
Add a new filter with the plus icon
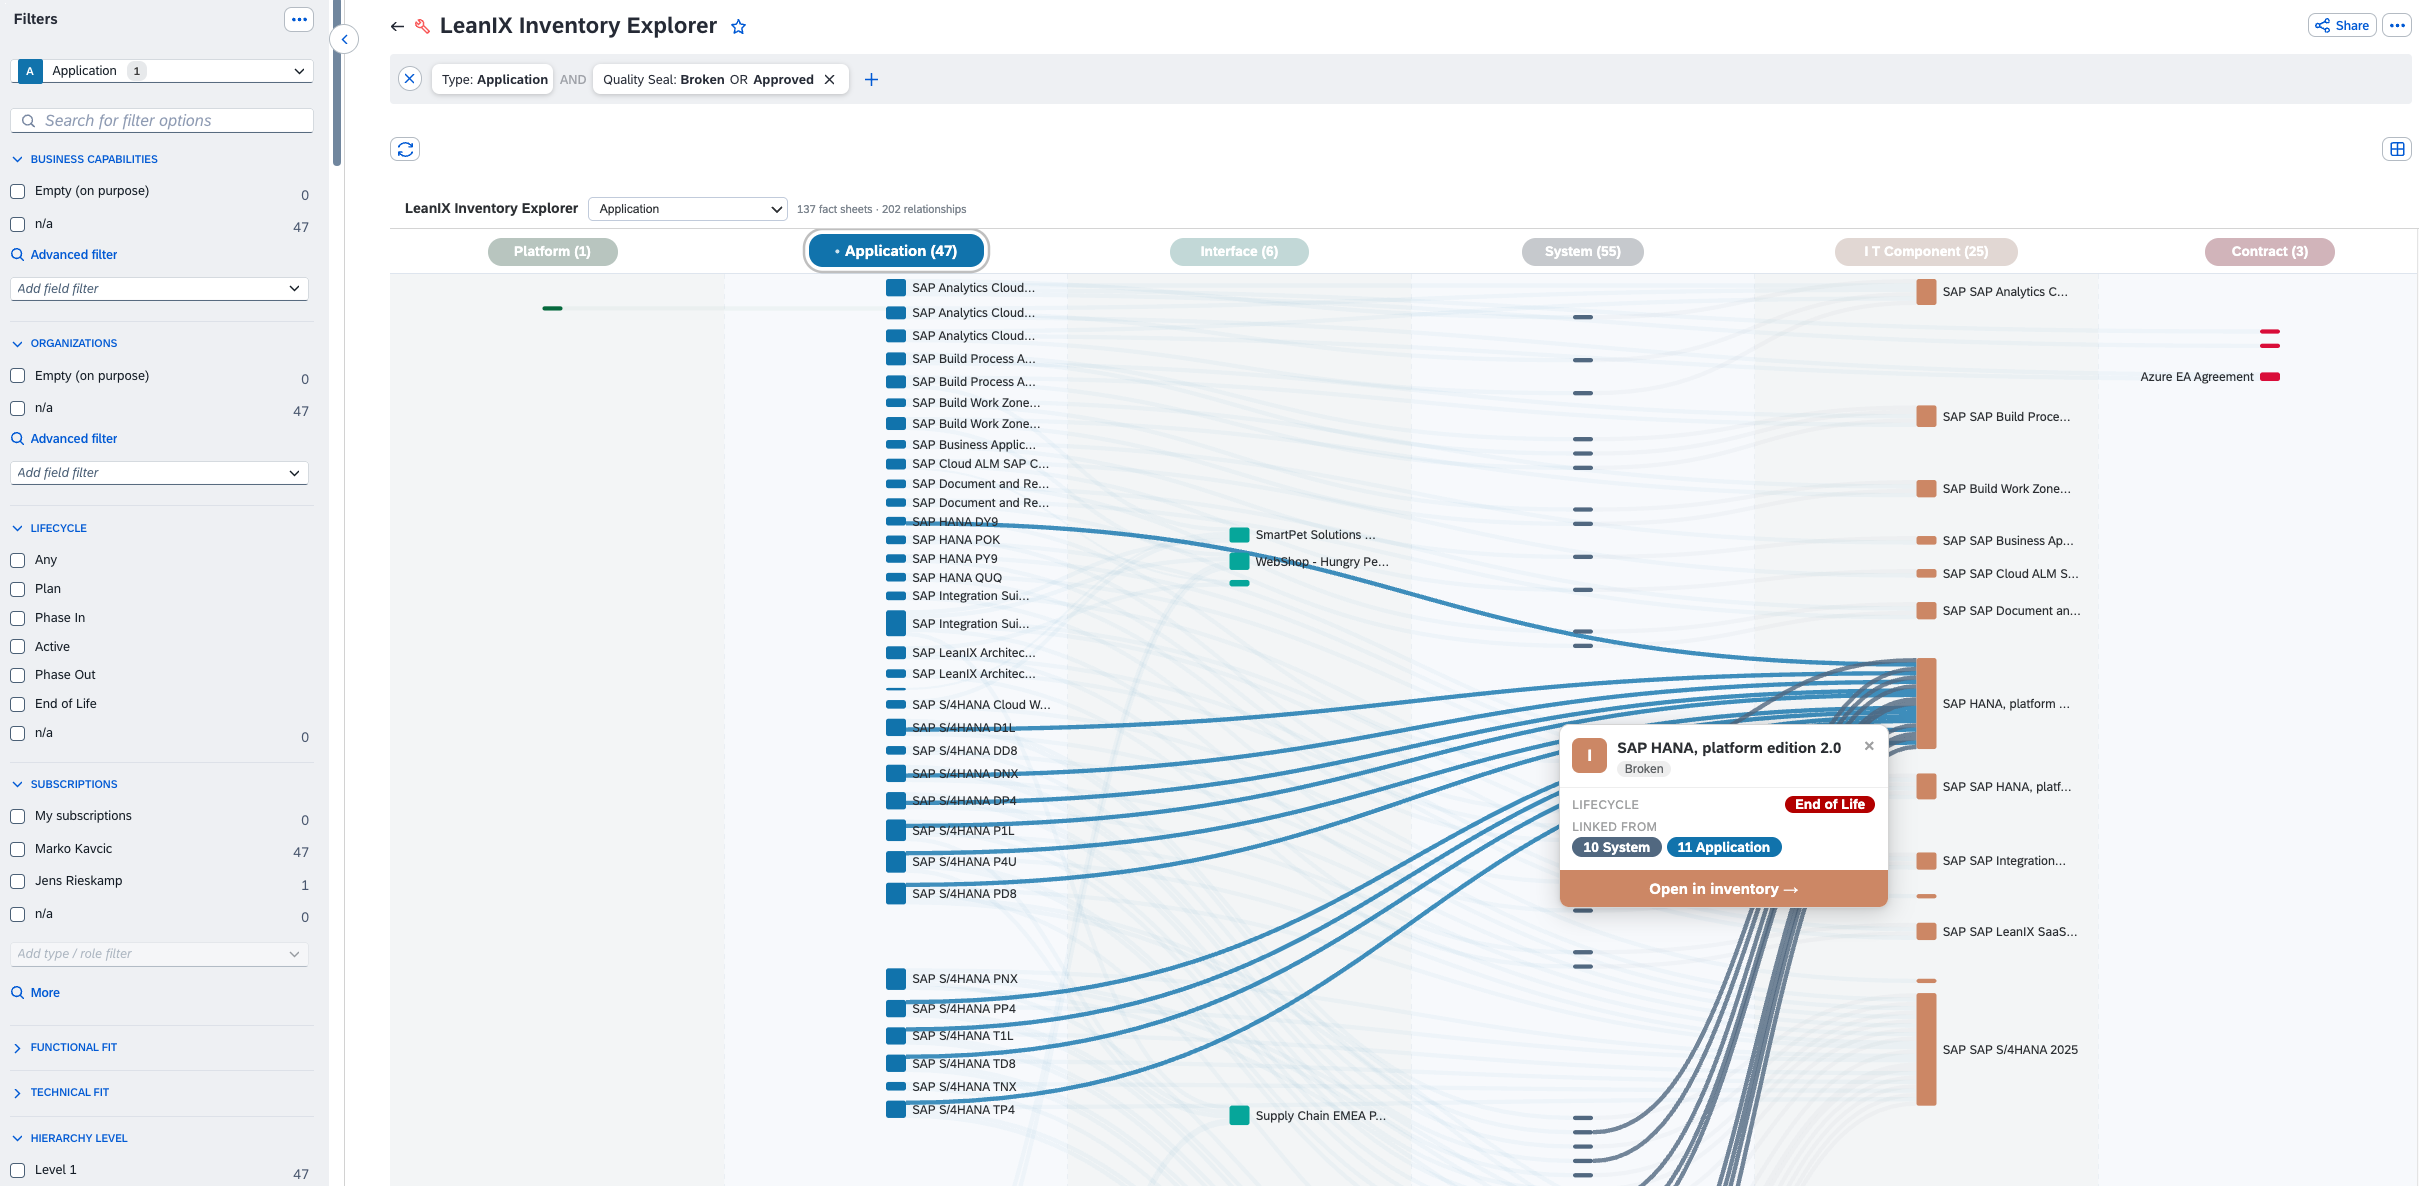tap(871, 80)
